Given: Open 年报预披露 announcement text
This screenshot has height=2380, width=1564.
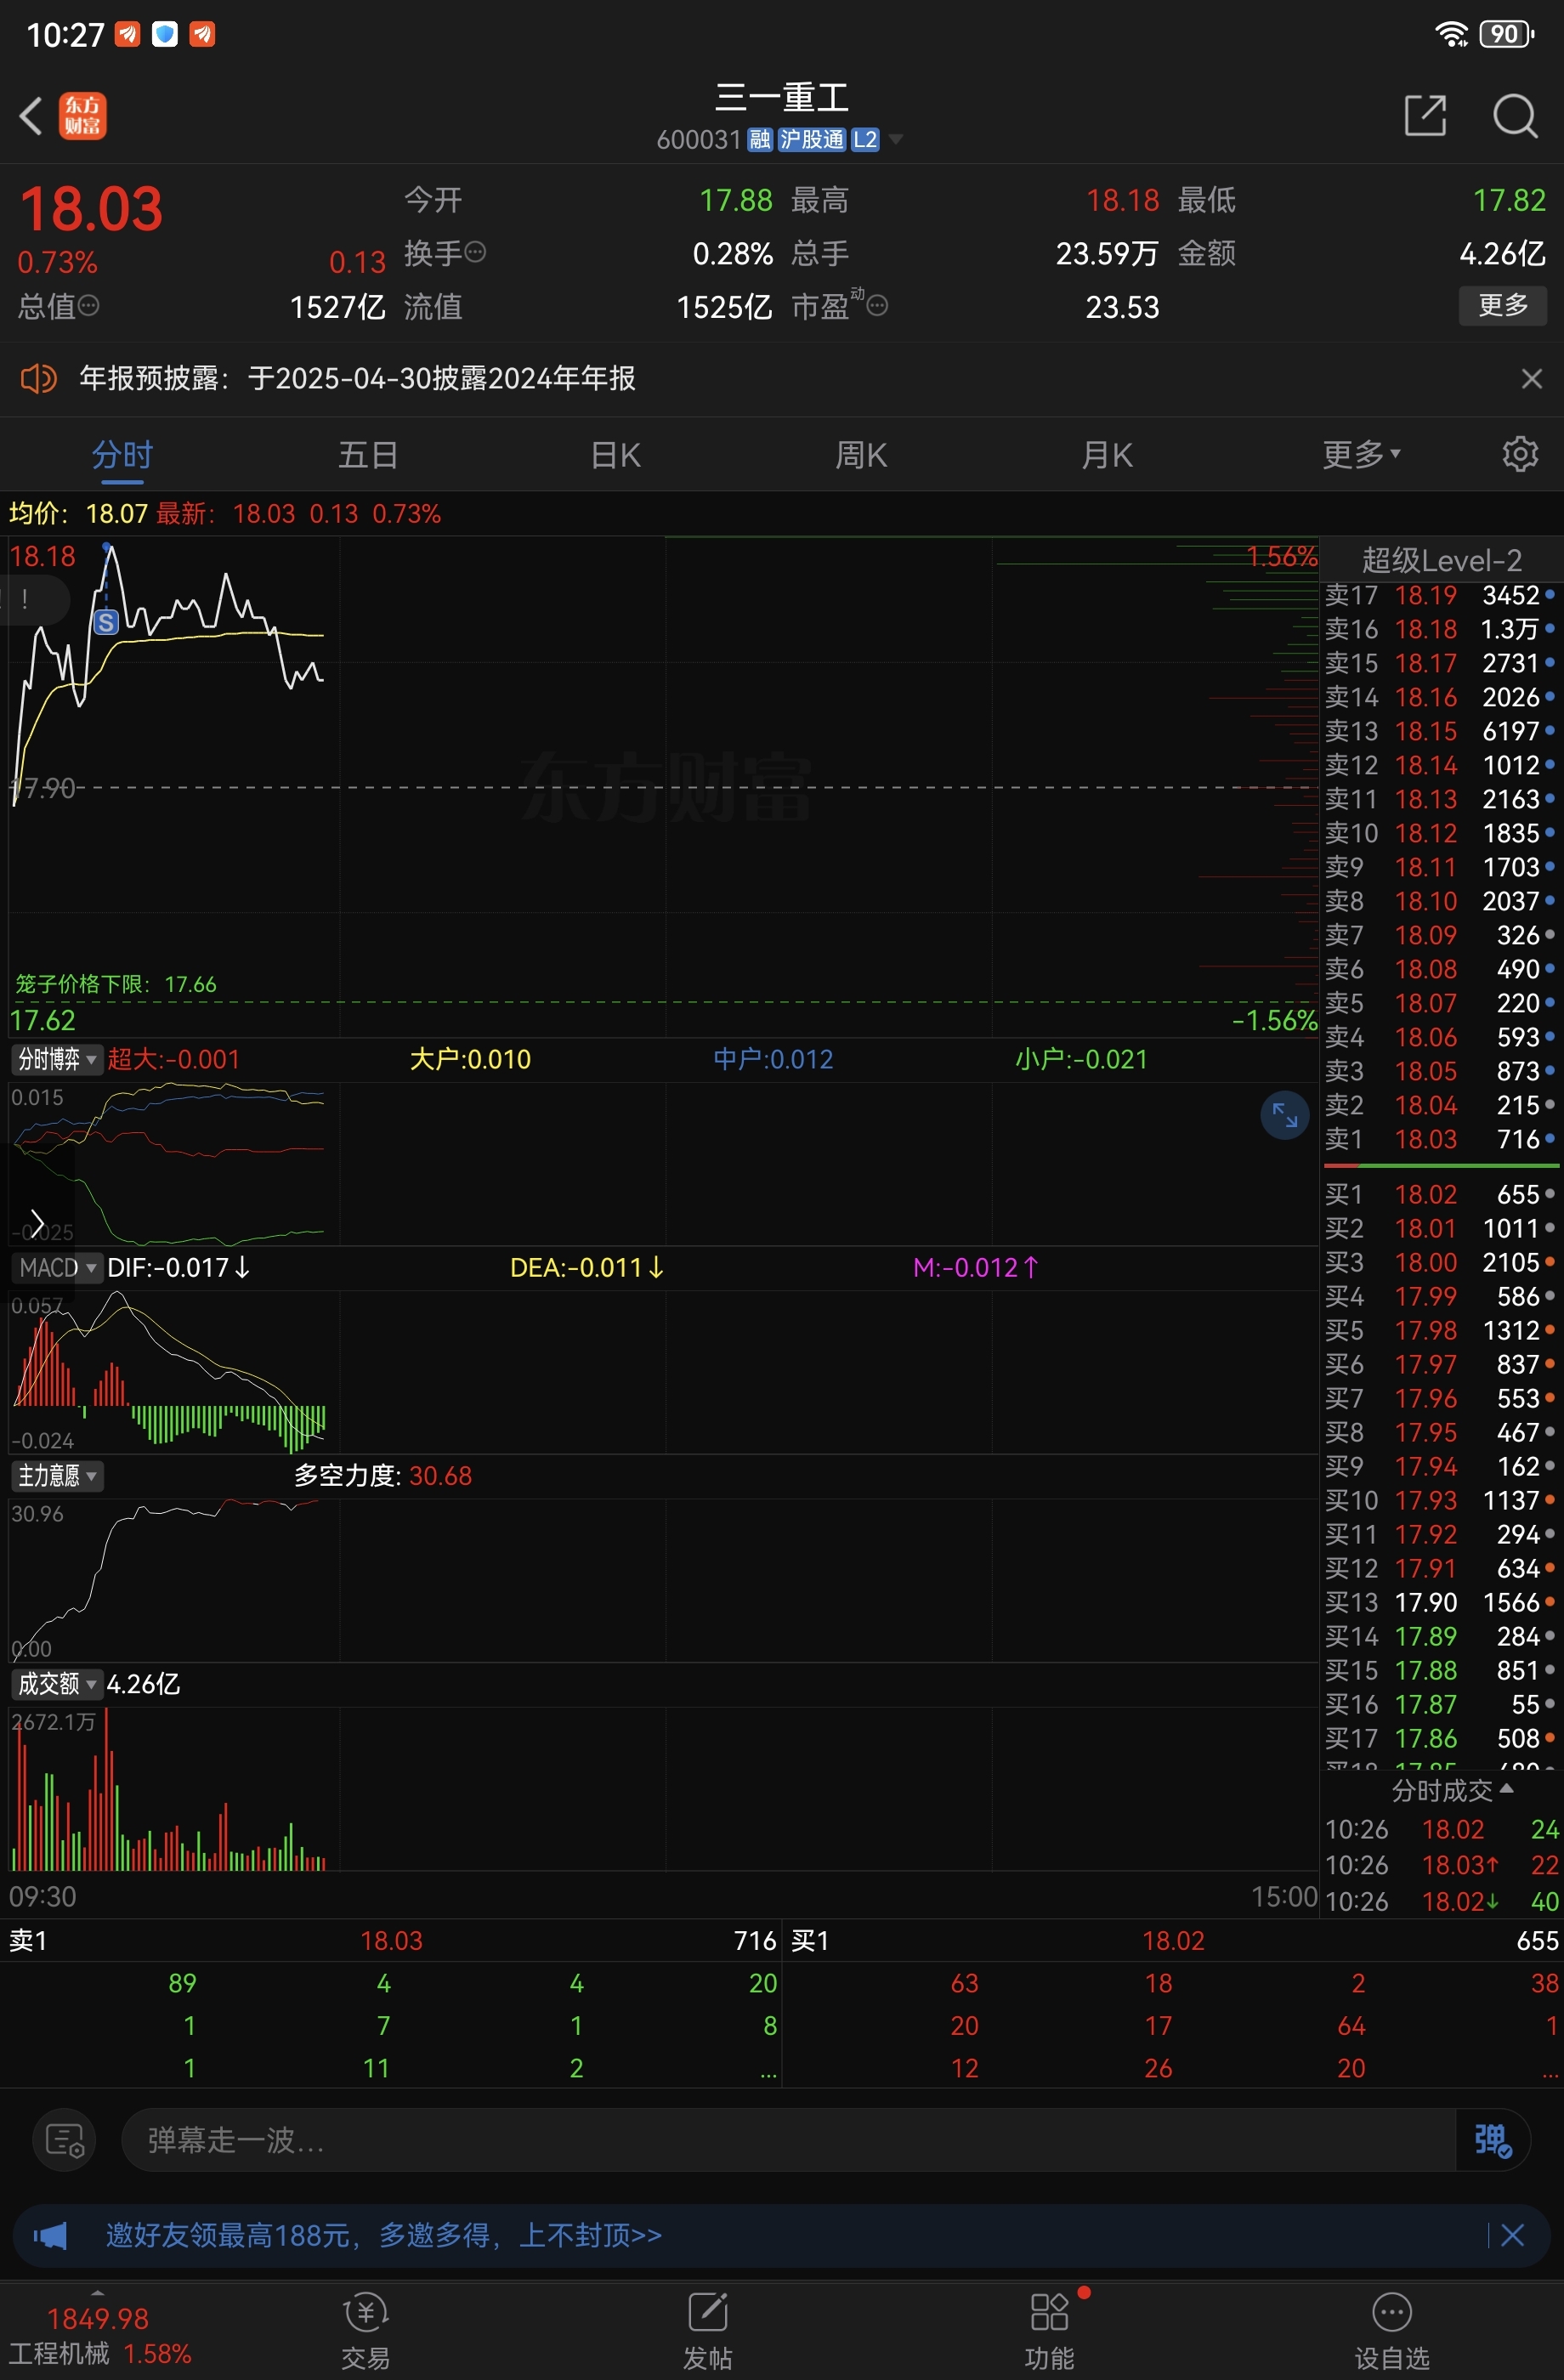Looking at the screenshot, I should pos(357,379).
